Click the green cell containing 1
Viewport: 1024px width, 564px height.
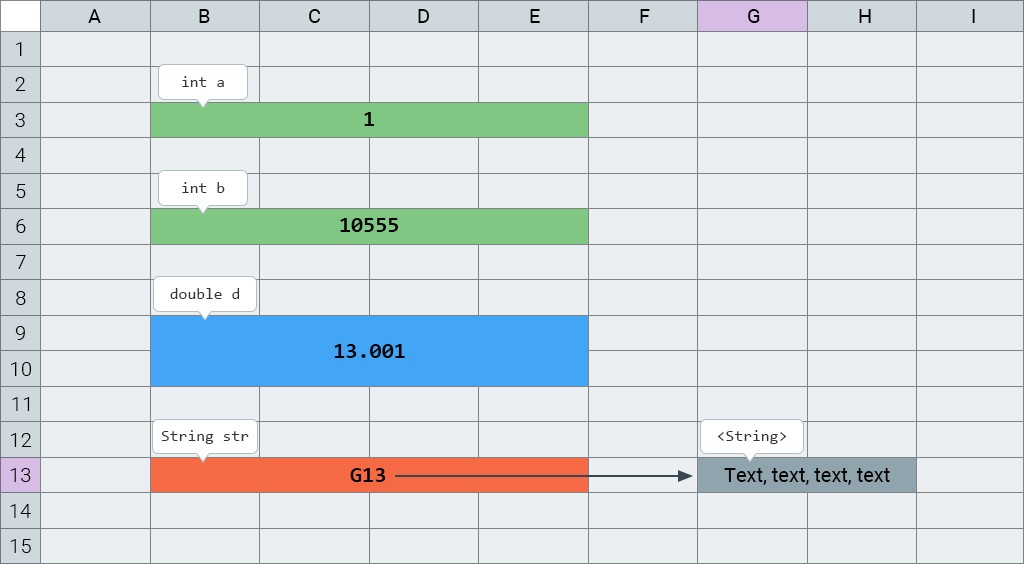[369, 120]
